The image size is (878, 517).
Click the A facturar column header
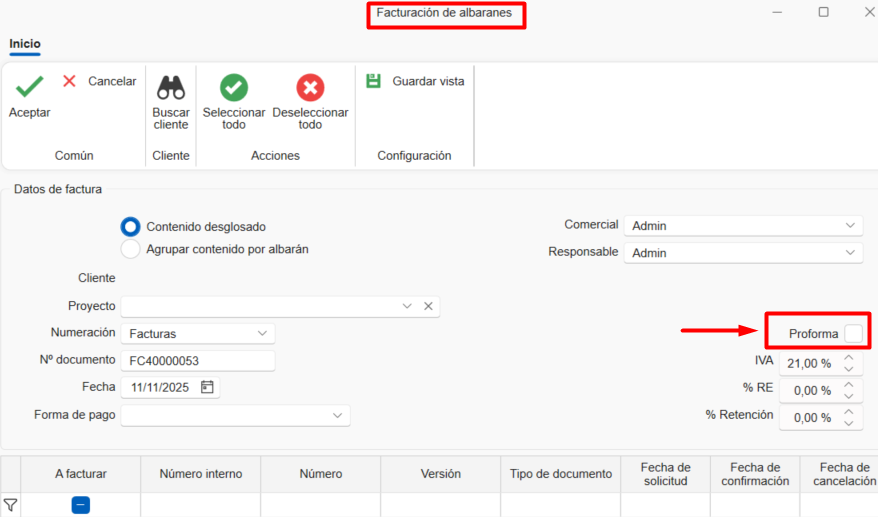pos(81,474)
